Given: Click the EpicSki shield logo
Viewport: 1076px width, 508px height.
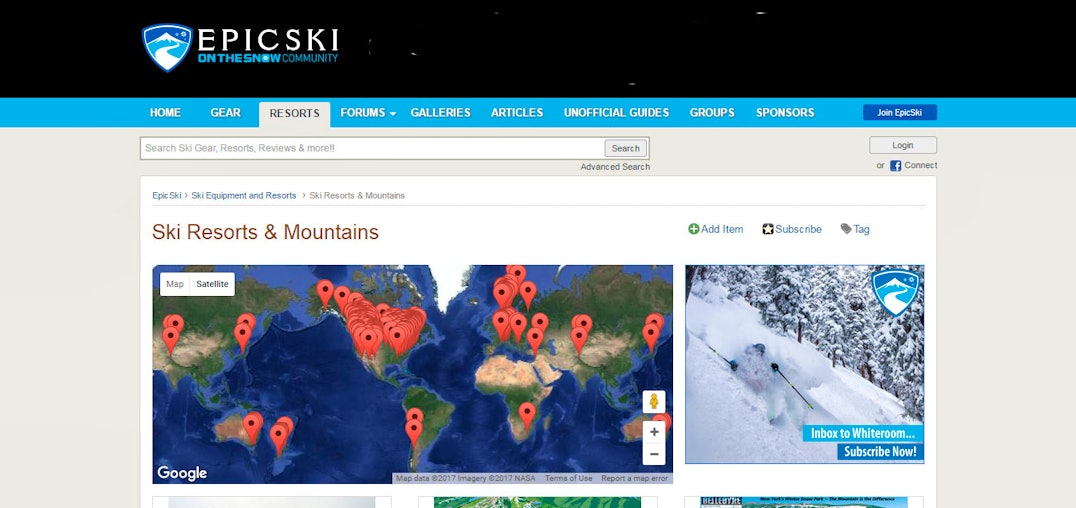Looking at the screenshot, I should click(x=167, y=47).
